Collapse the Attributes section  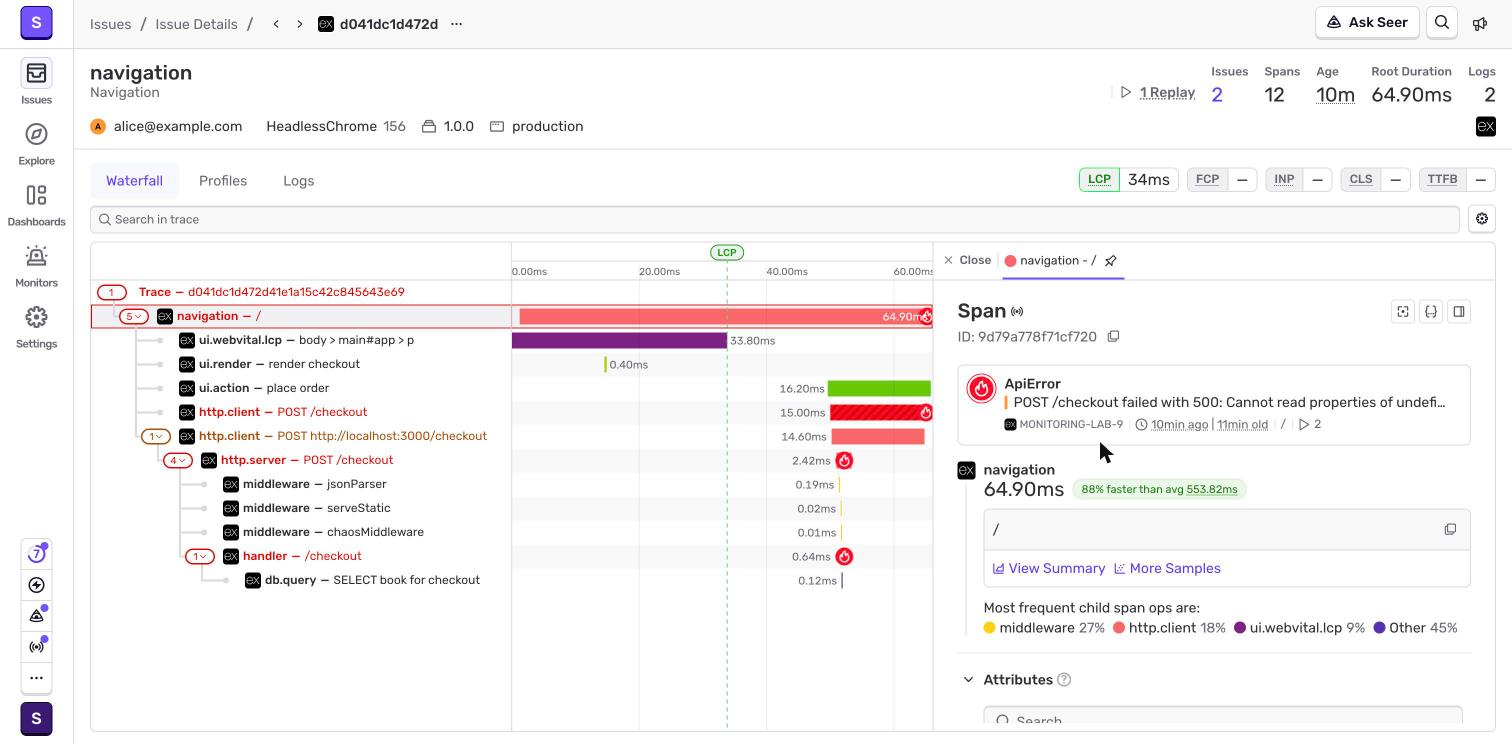[968, 680]
